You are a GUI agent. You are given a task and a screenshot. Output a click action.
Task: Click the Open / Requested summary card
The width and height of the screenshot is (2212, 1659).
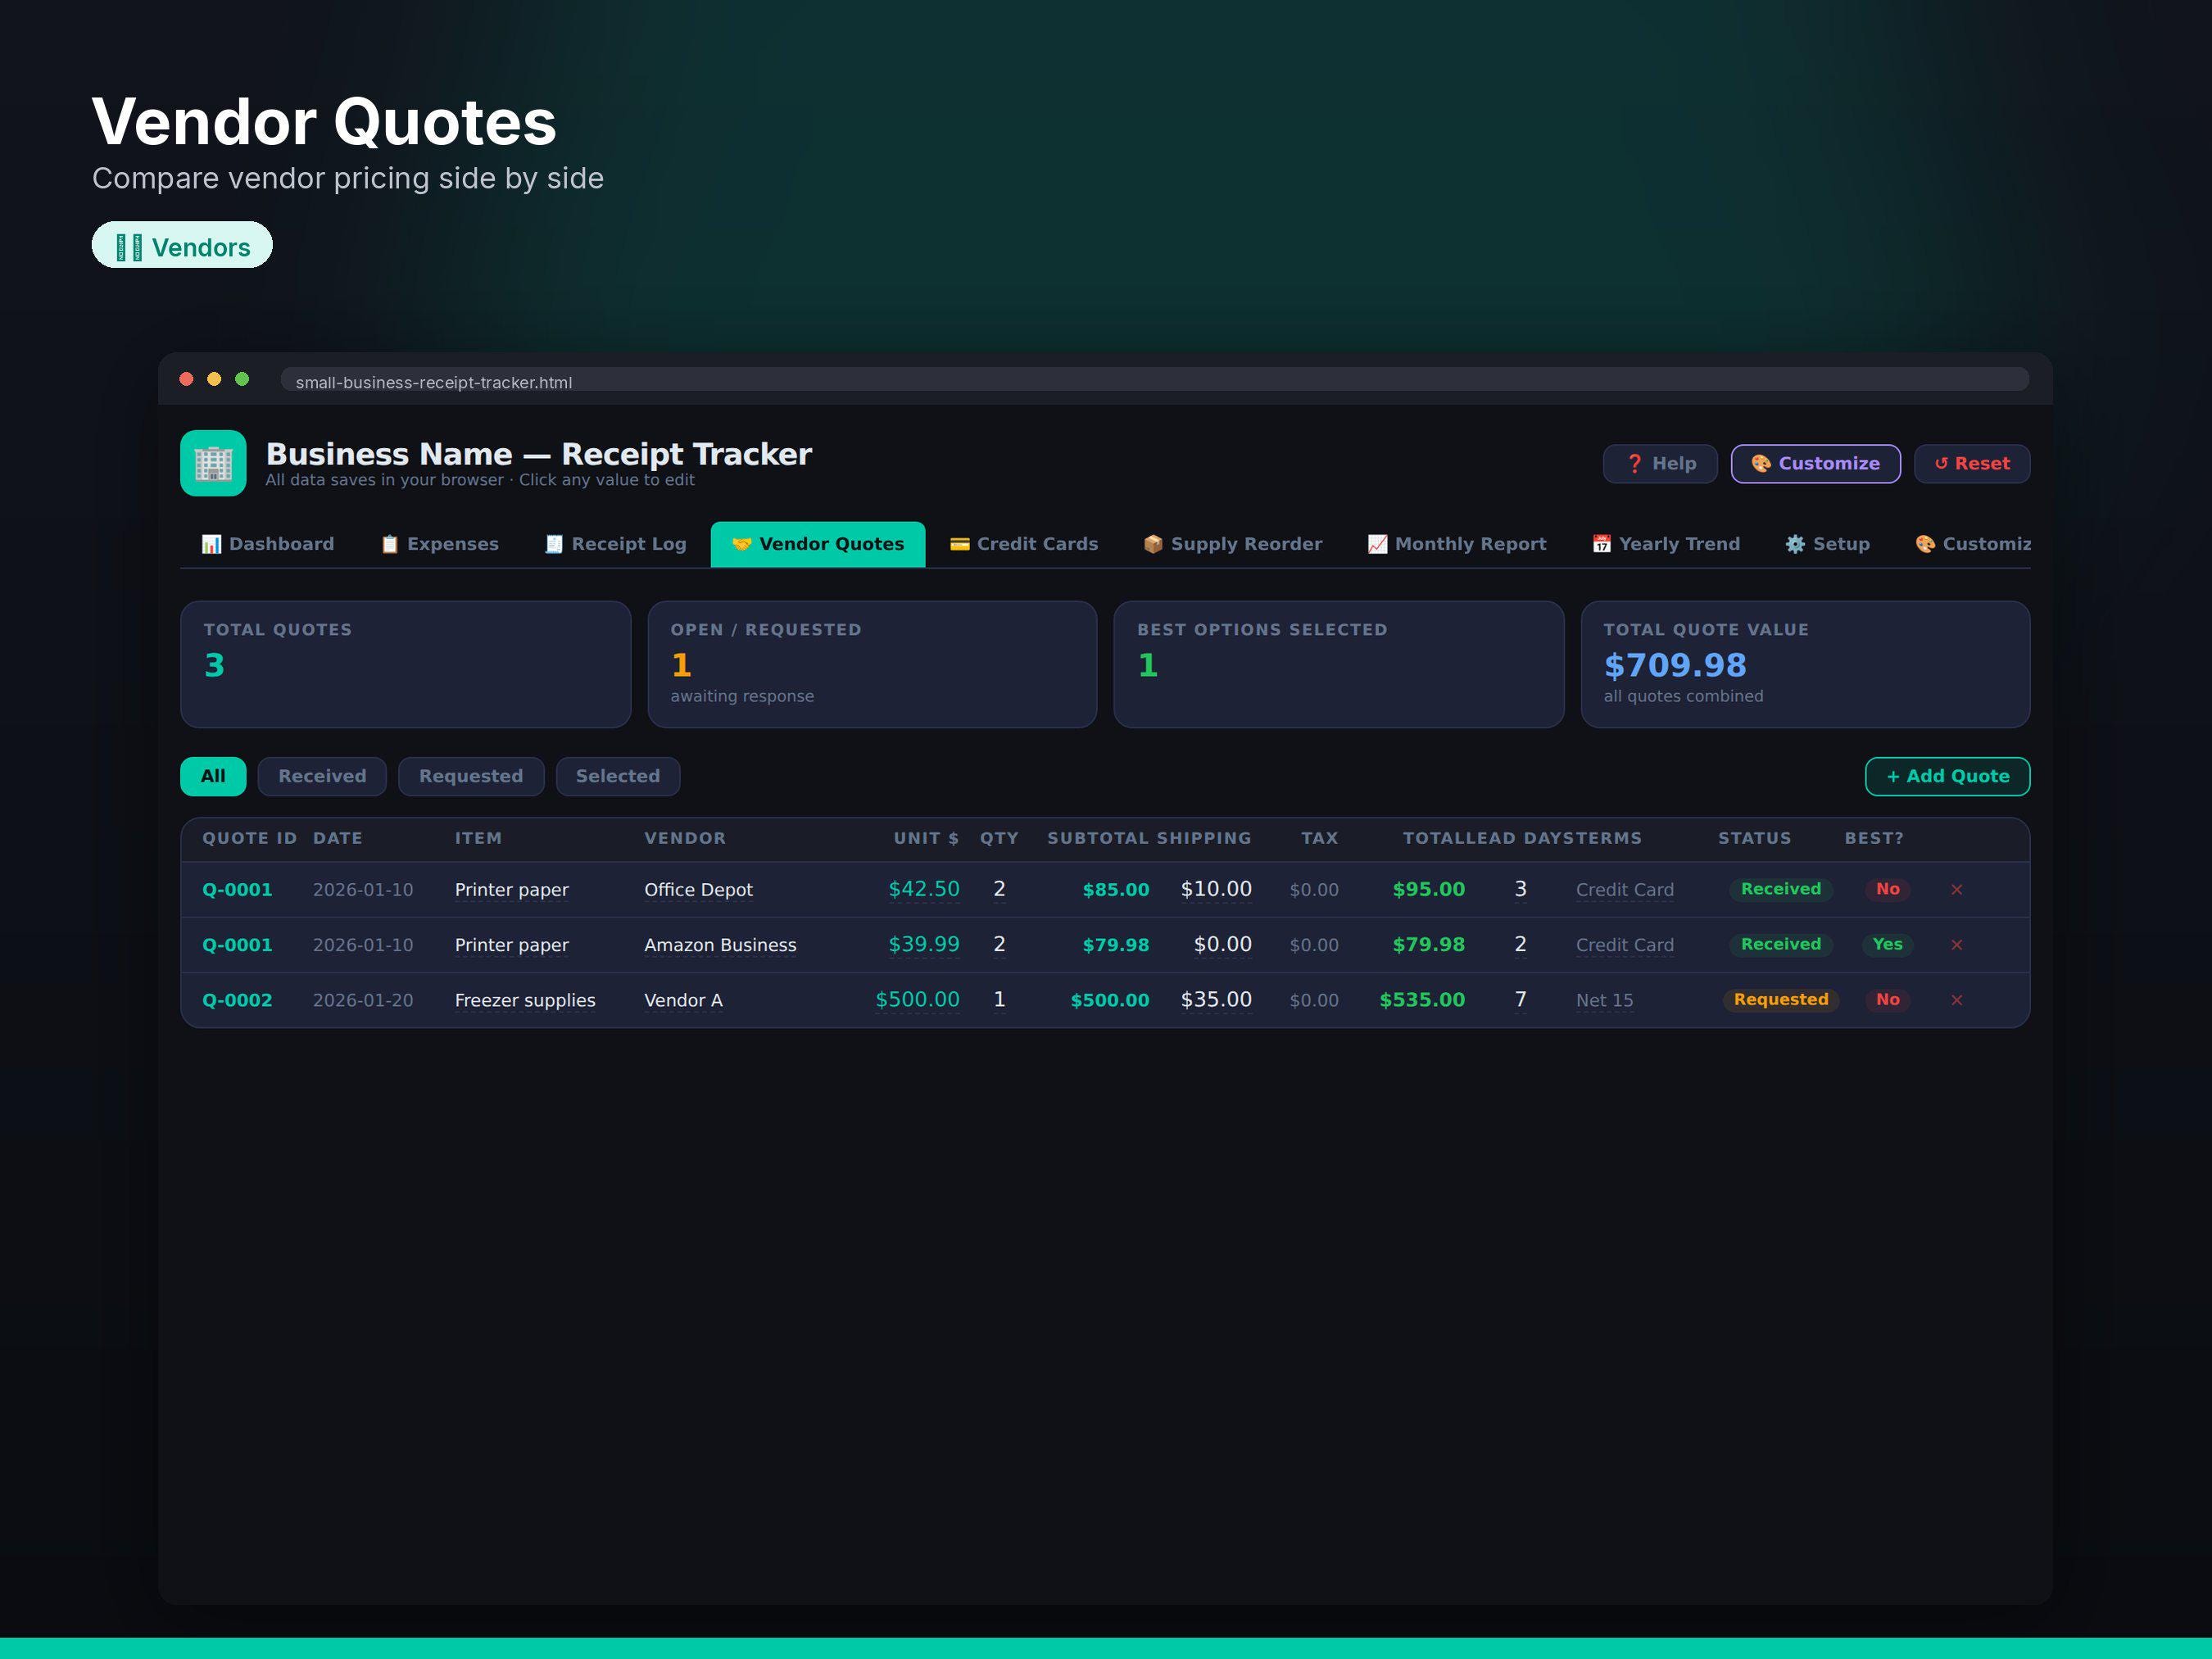[x=872, y=664]
